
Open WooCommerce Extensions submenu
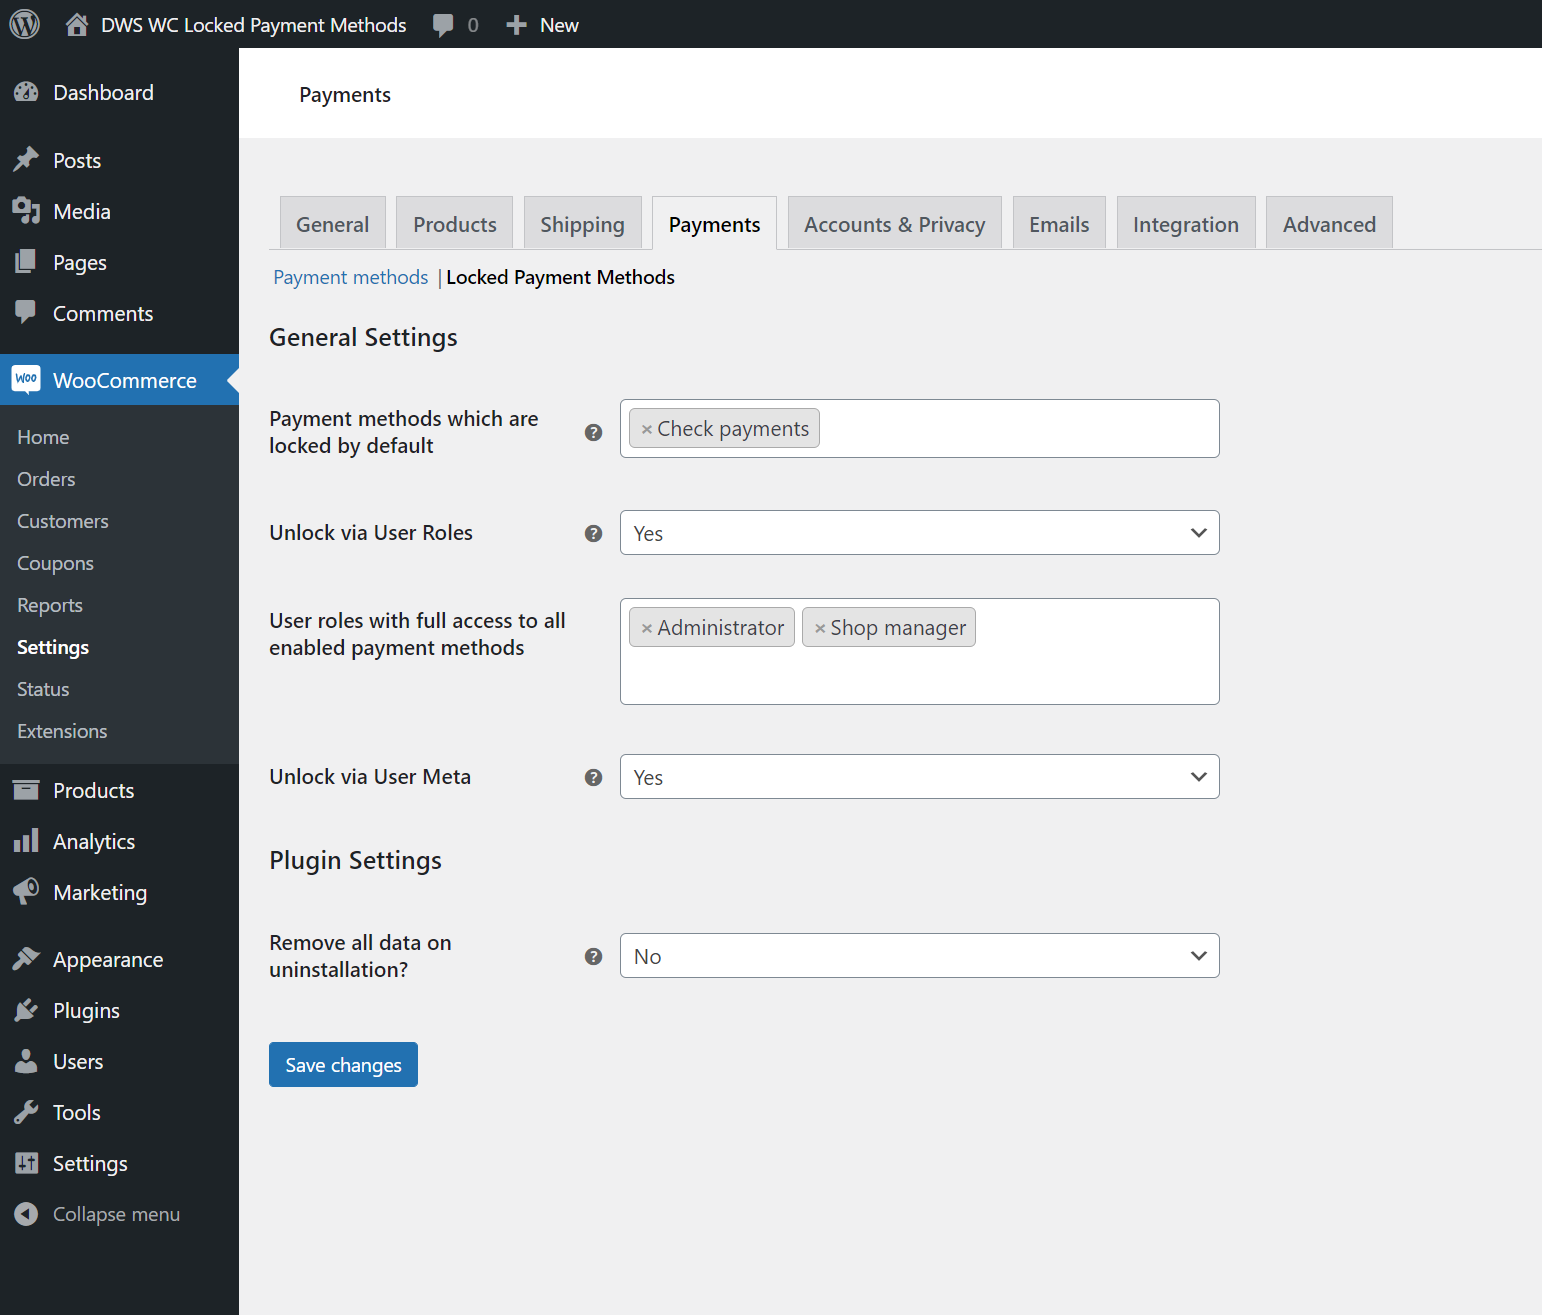(x=62, y=731)
